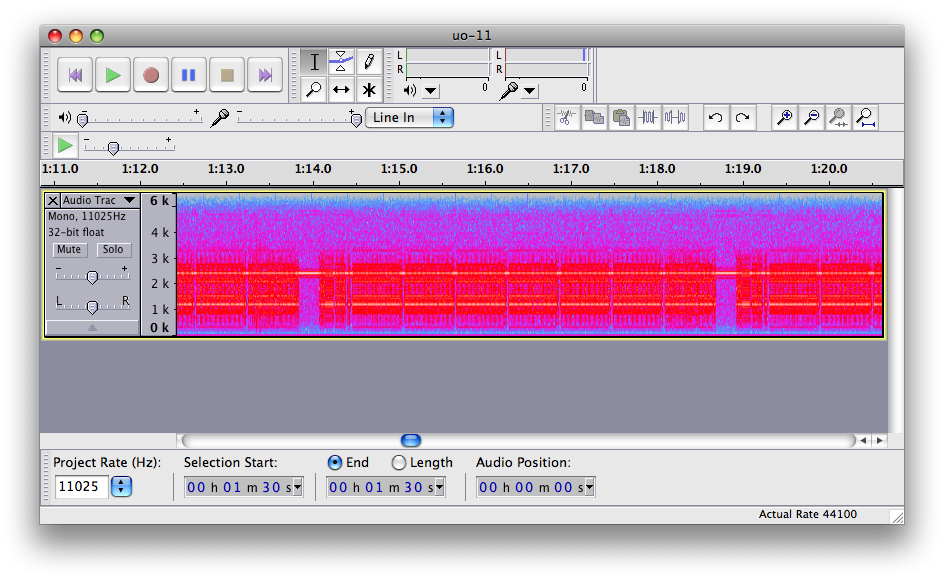Click the green window zoom button
The image size is (944, 579).
click(x=97, y=36)
